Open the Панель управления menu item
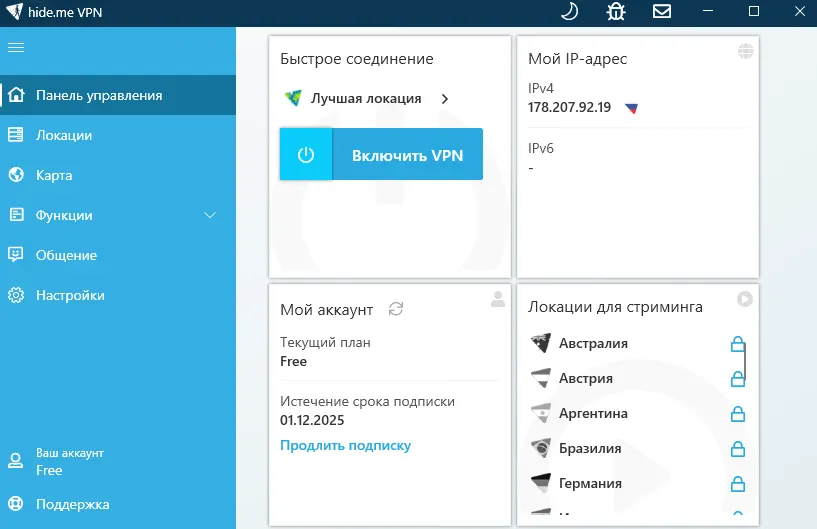The height and width of the screenshot is (529, 817). (x=118, y=95)
